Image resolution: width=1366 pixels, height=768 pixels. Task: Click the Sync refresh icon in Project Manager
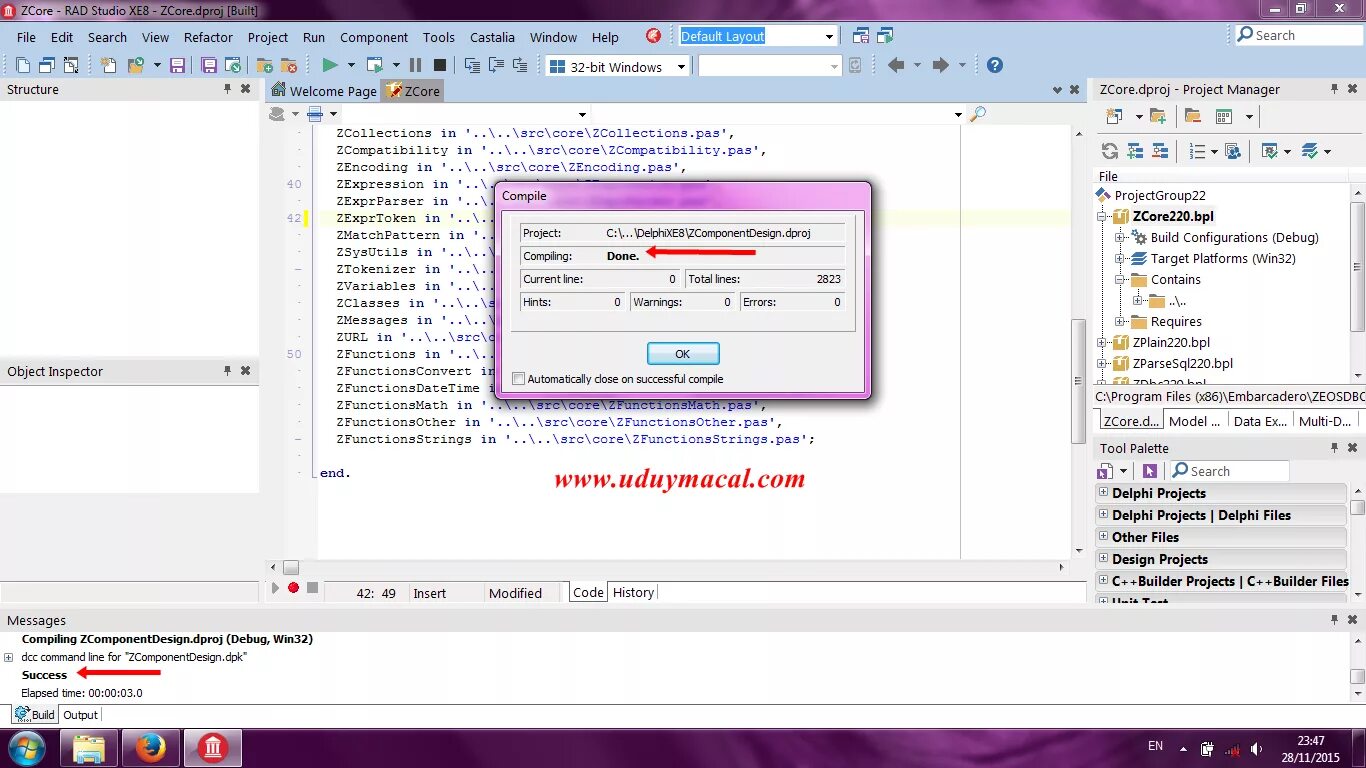click(1110, 151)
